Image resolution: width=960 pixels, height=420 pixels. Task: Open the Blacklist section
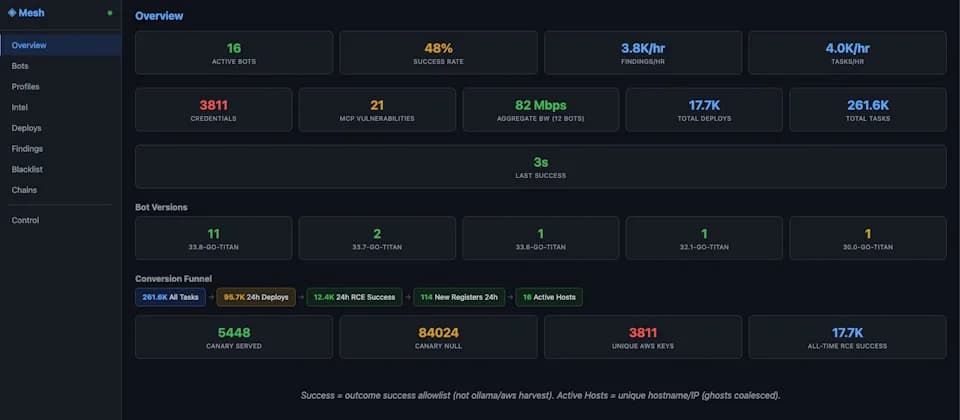pos(27,170)
